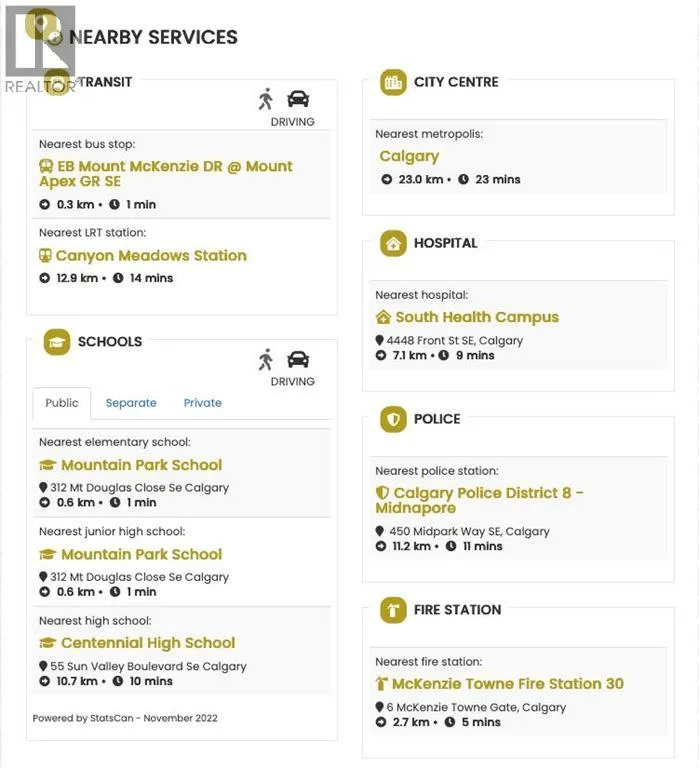The width and height of the screenshot is (699, 768).
Task: Click the Police shield icon
Action: coord(393,419)
